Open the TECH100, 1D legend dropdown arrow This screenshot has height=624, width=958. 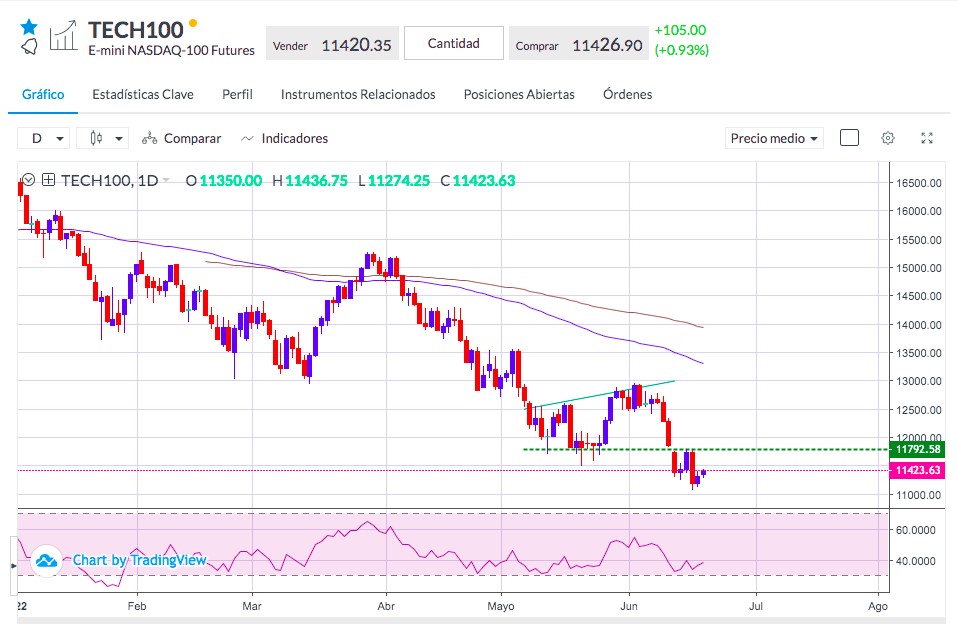(166, 180)
